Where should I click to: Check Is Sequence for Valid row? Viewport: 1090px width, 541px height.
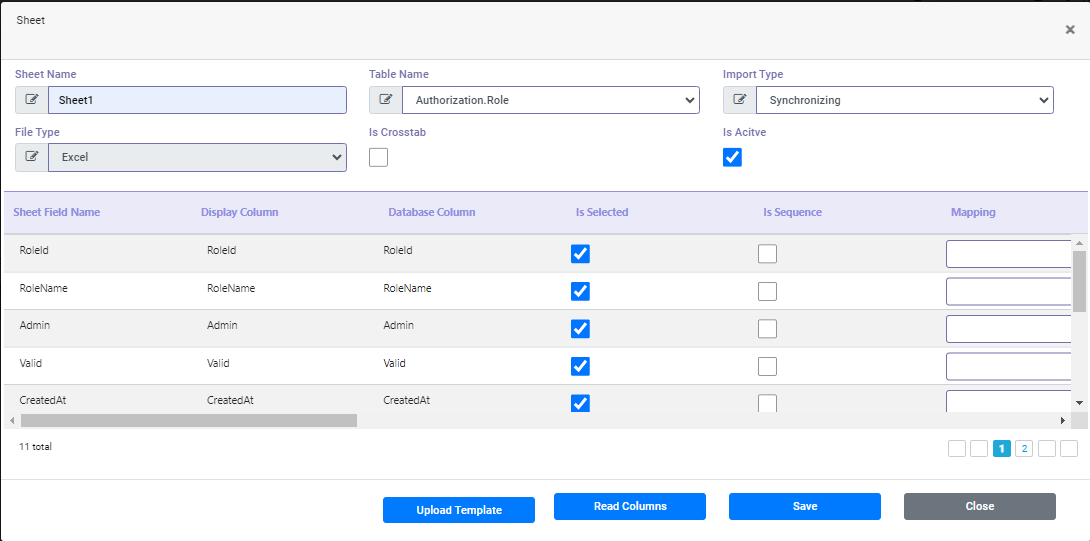(x=767, y=366)
